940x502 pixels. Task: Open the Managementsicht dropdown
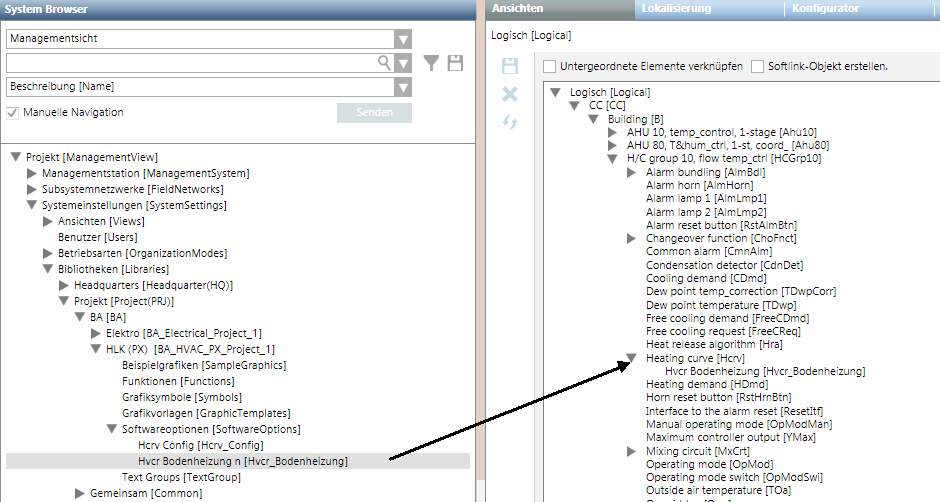[x=402, y=39]
